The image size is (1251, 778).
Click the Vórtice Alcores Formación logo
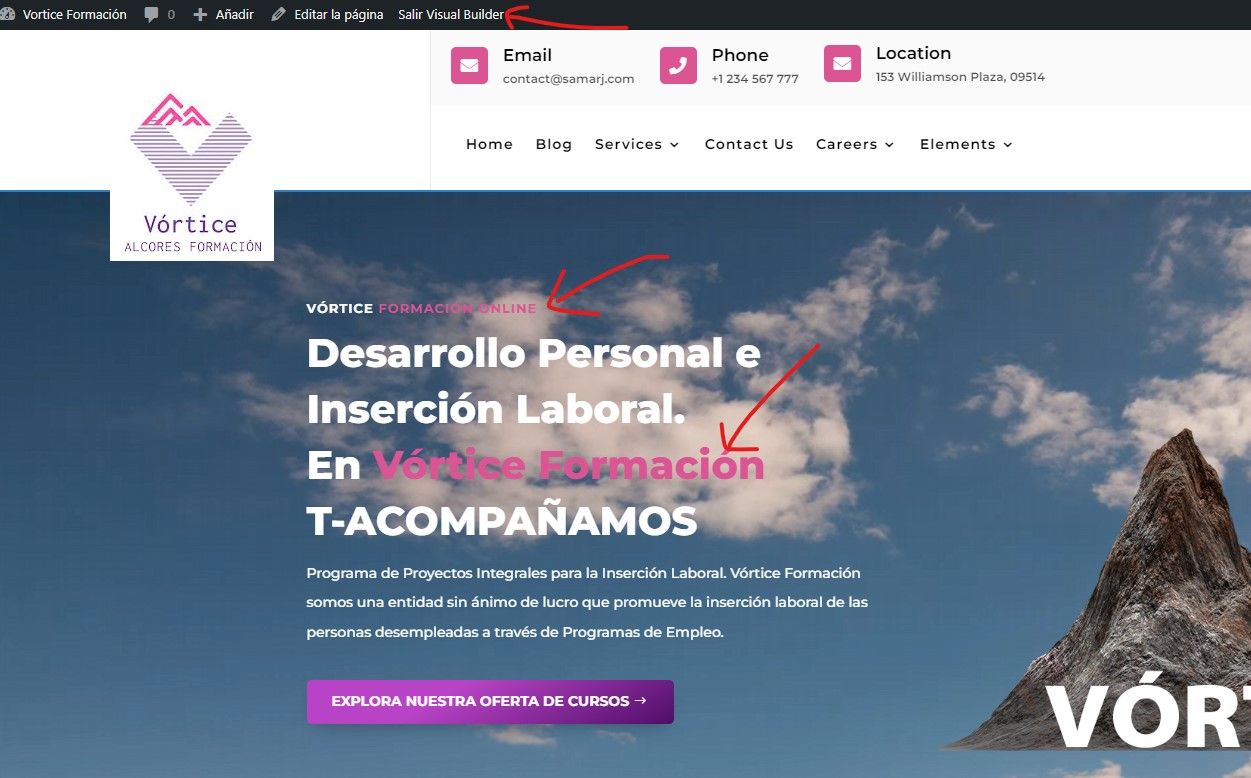click(x=192, y=174)
